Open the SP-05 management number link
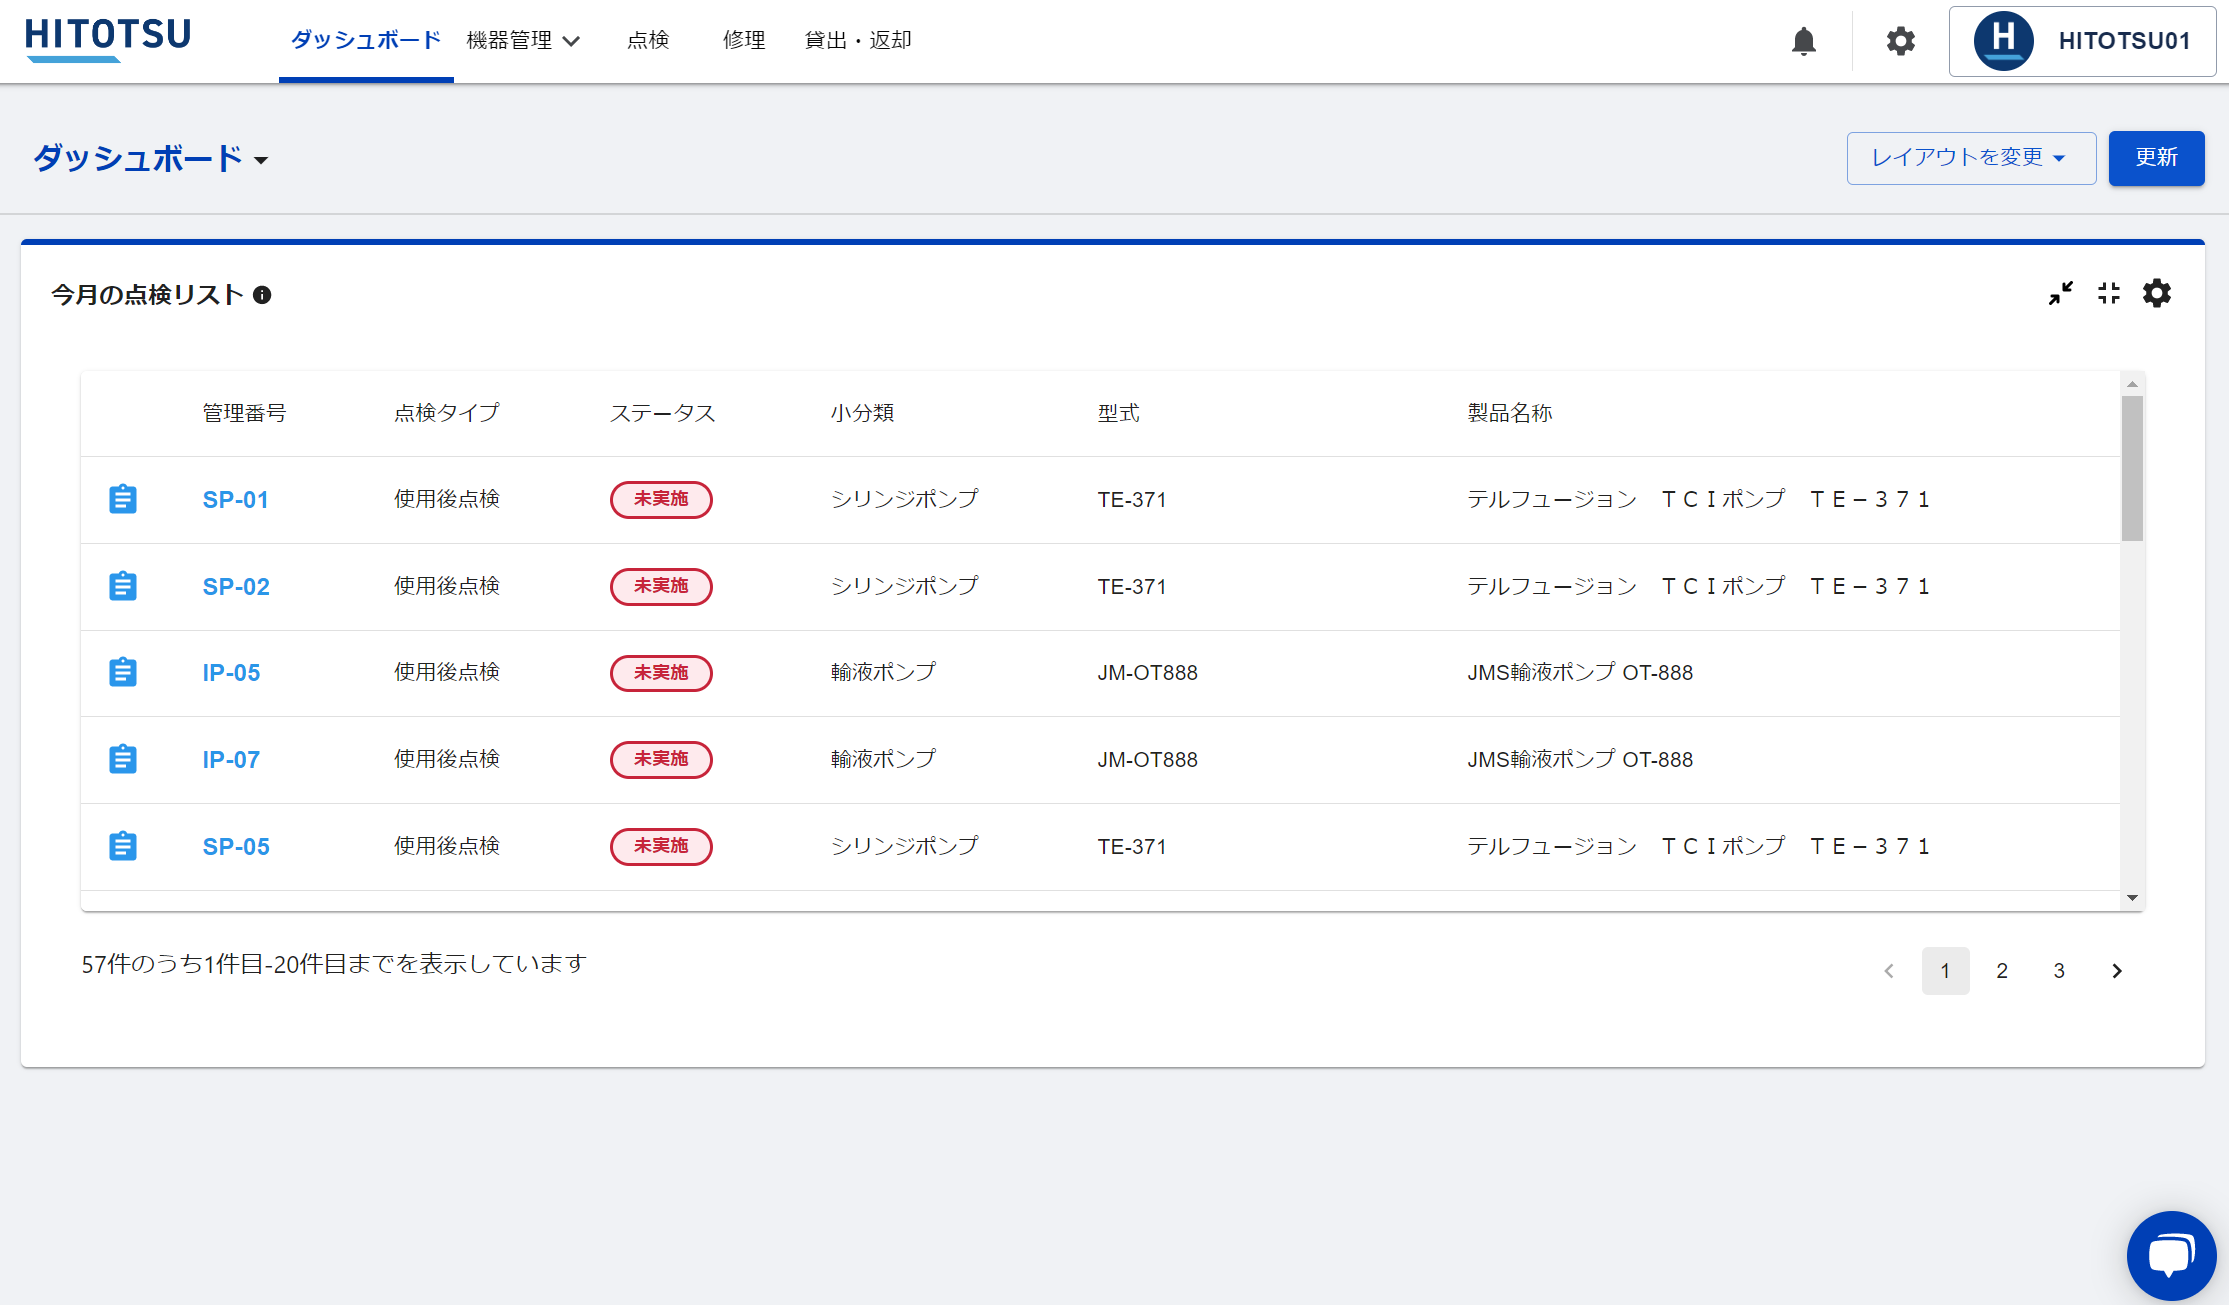The height and width of the screenshot is (1305, 2229). [236, 847]
